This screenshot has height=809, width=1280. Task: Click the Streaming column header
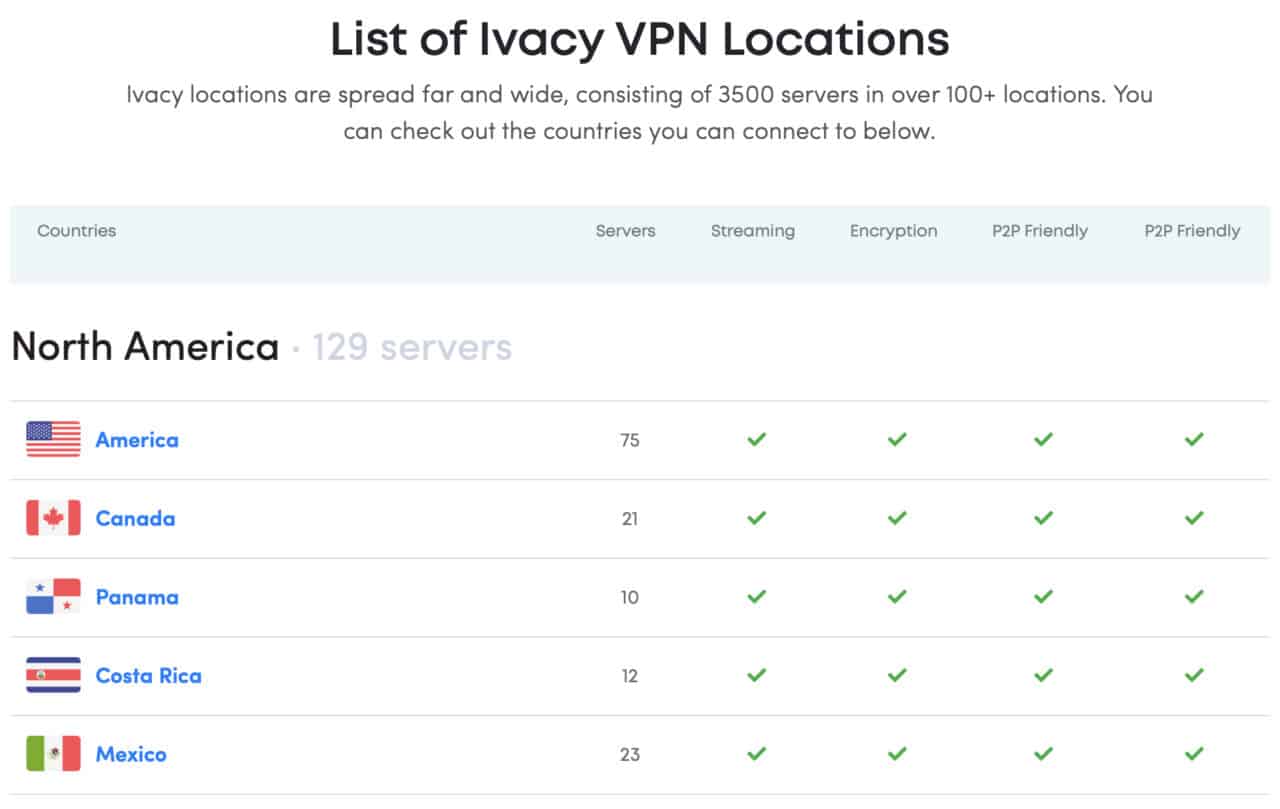752,231
